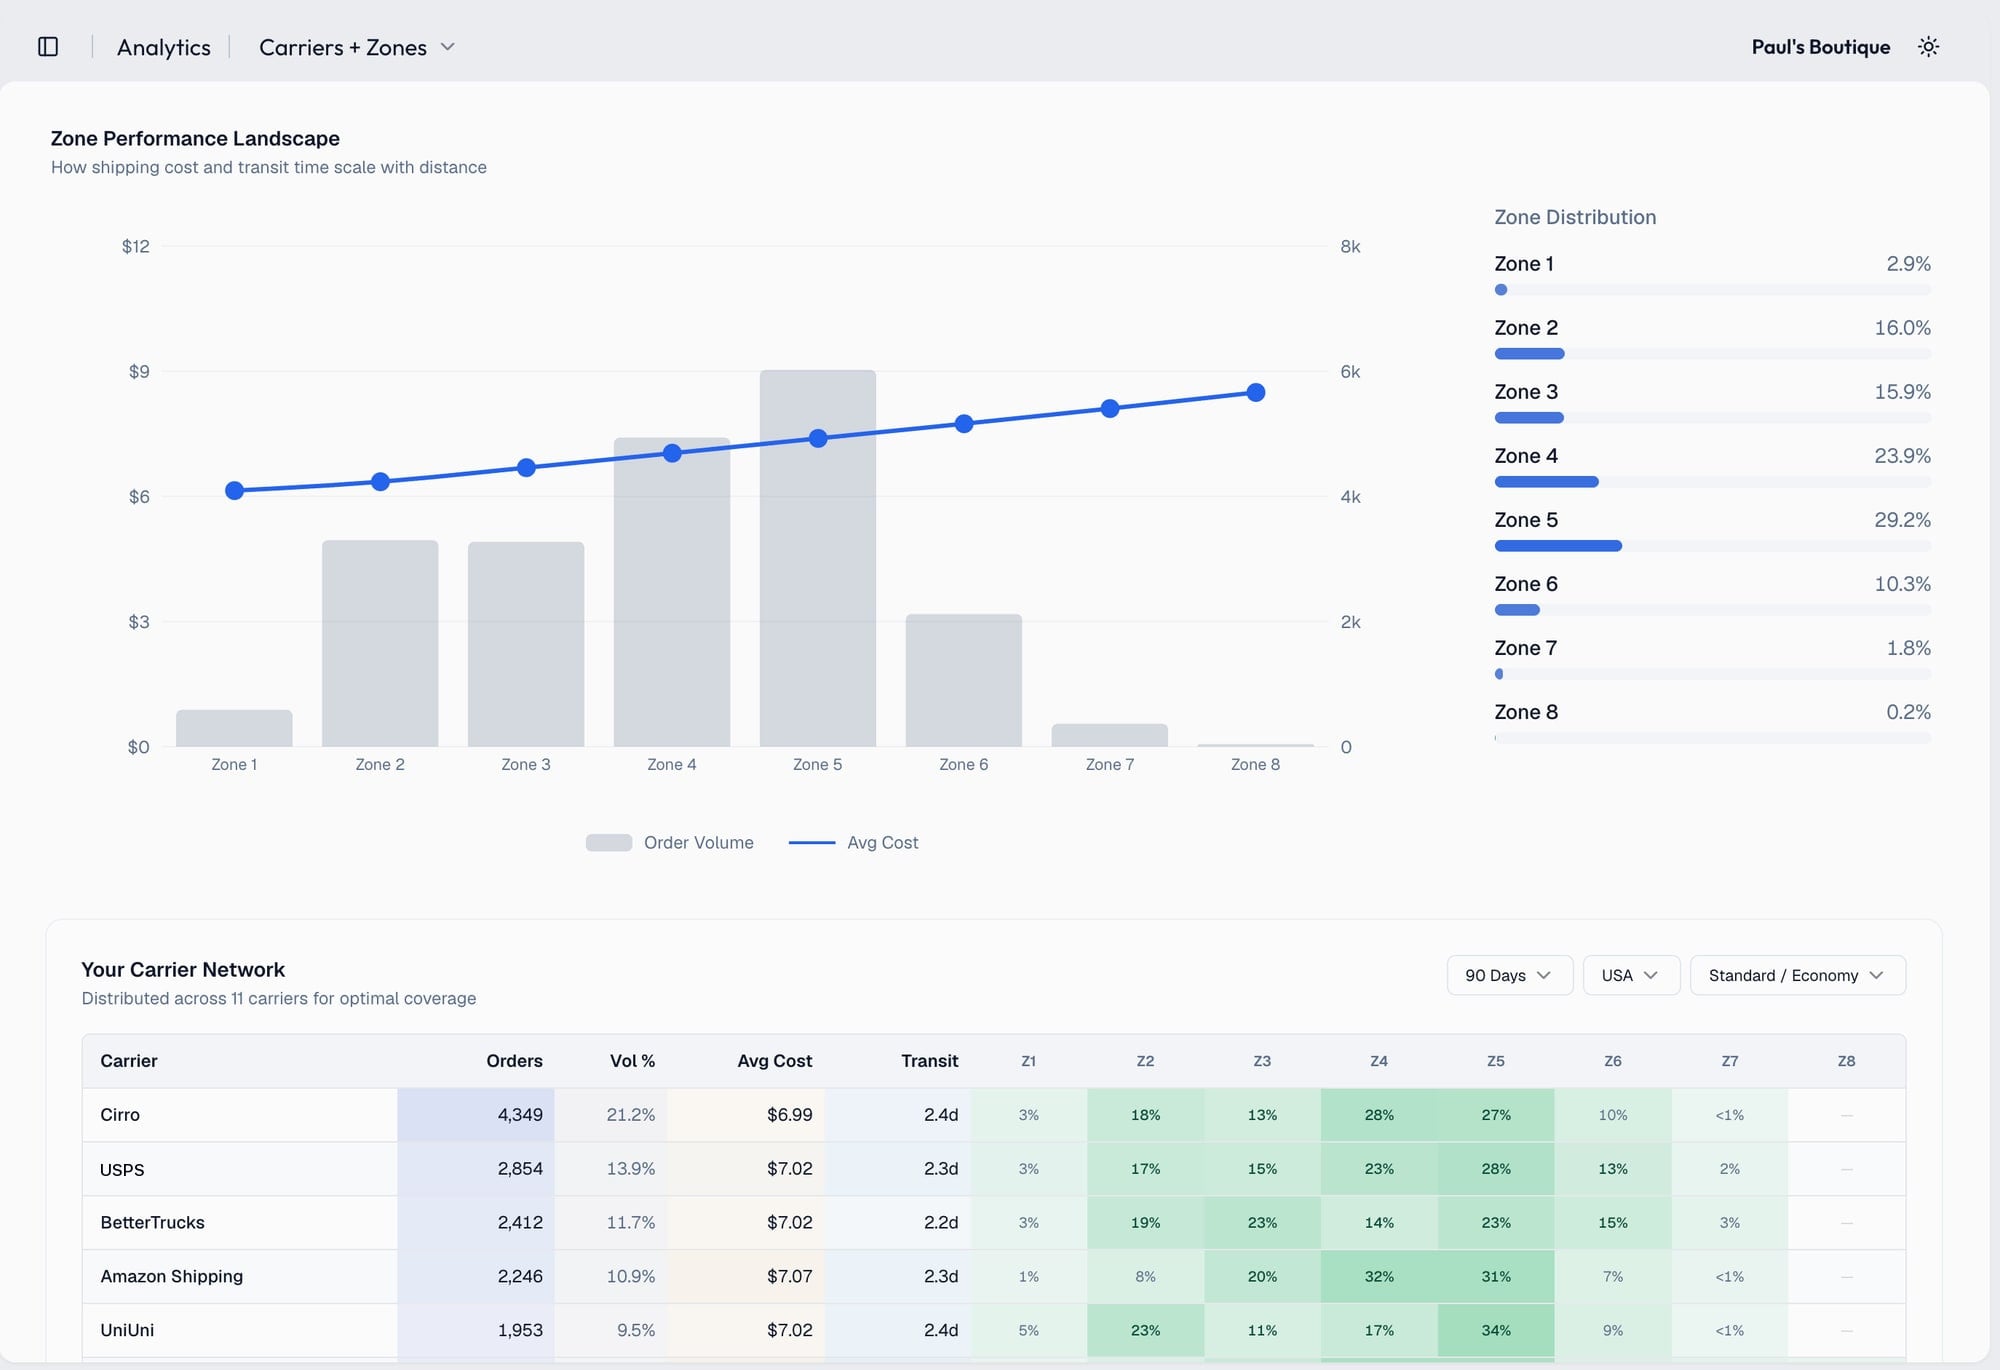Select the Amazon Shipping carrier row
Screen dimensions: 2000x1370
pyautogui.click(x=994, y=1277)
